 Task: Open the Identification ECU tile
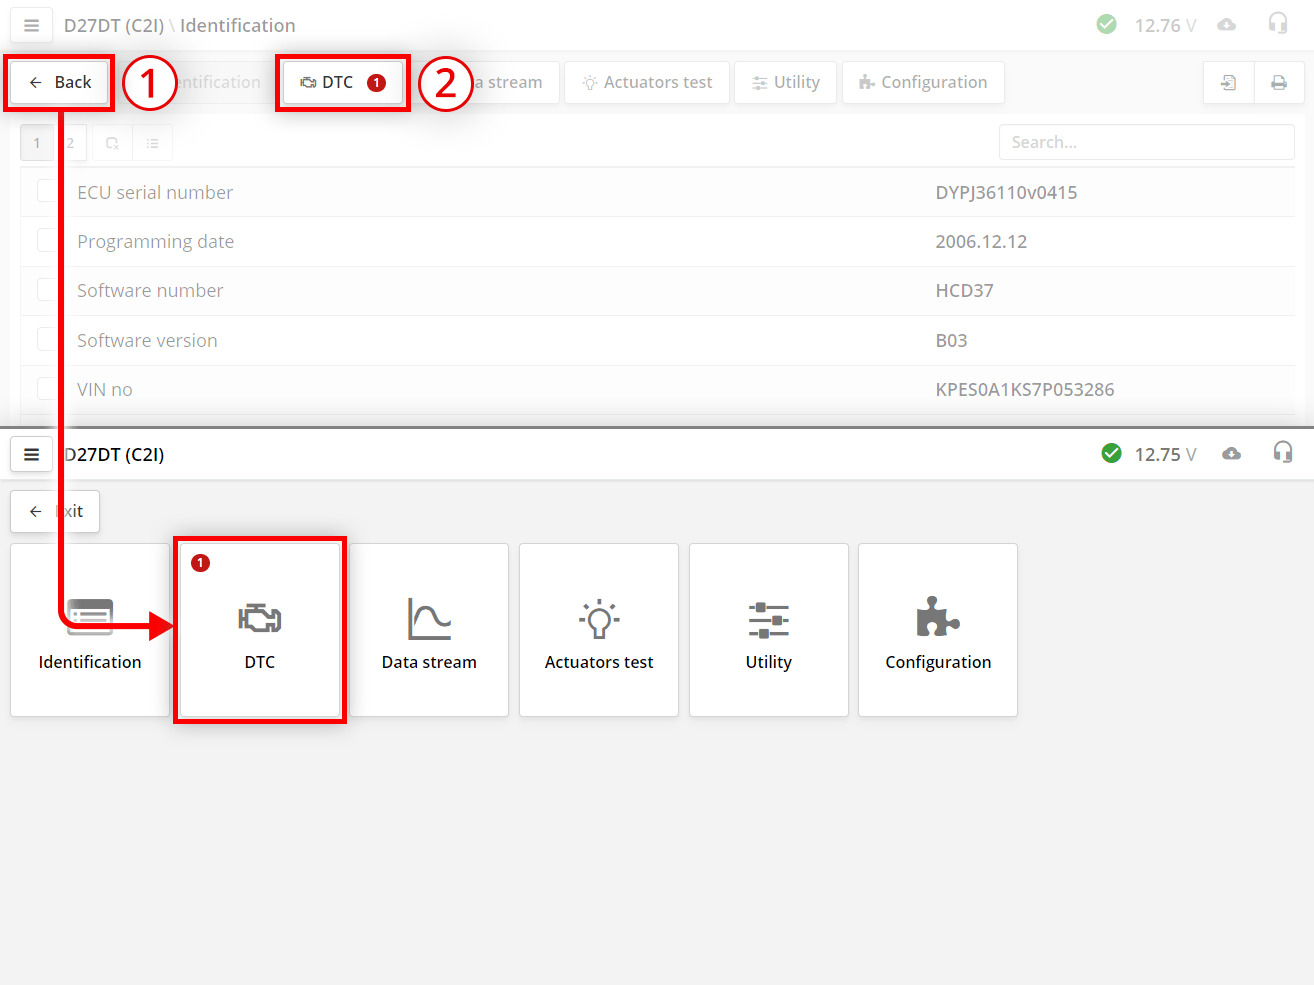[x=90, y=629]
